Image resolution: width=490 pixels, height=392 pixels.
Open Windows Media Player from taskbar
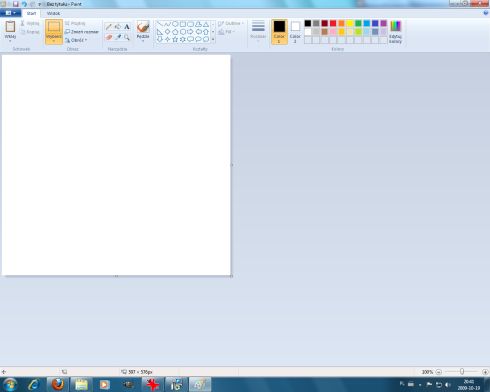(104, 385)
